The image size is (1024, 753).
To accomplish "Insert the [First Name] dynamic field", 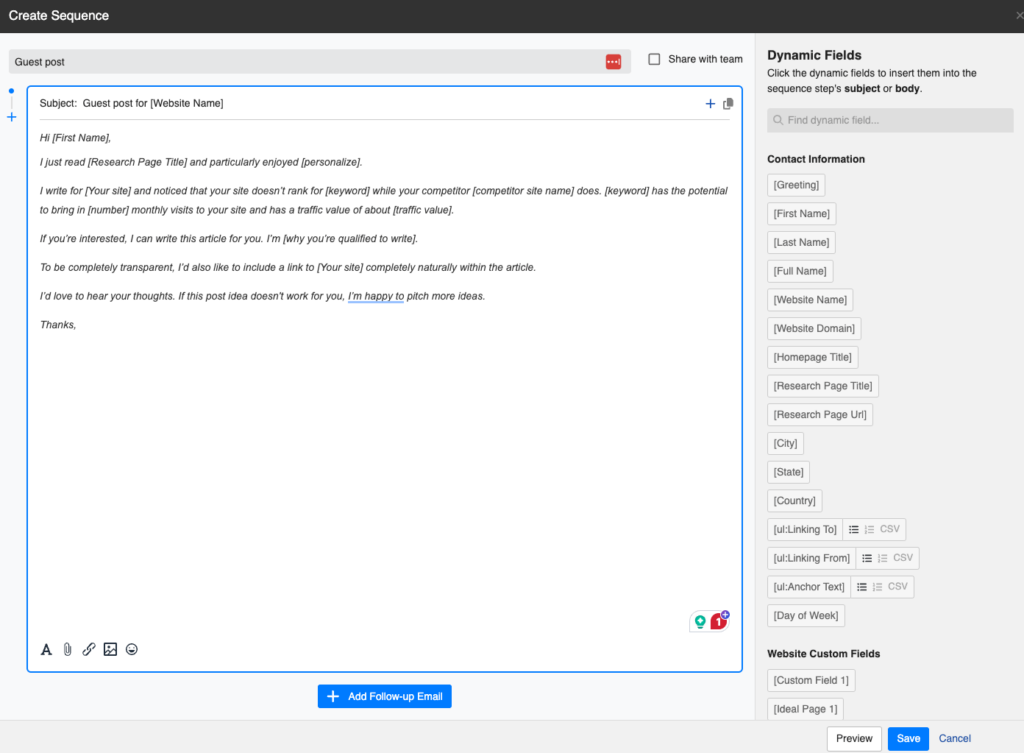I will (801, 213).
